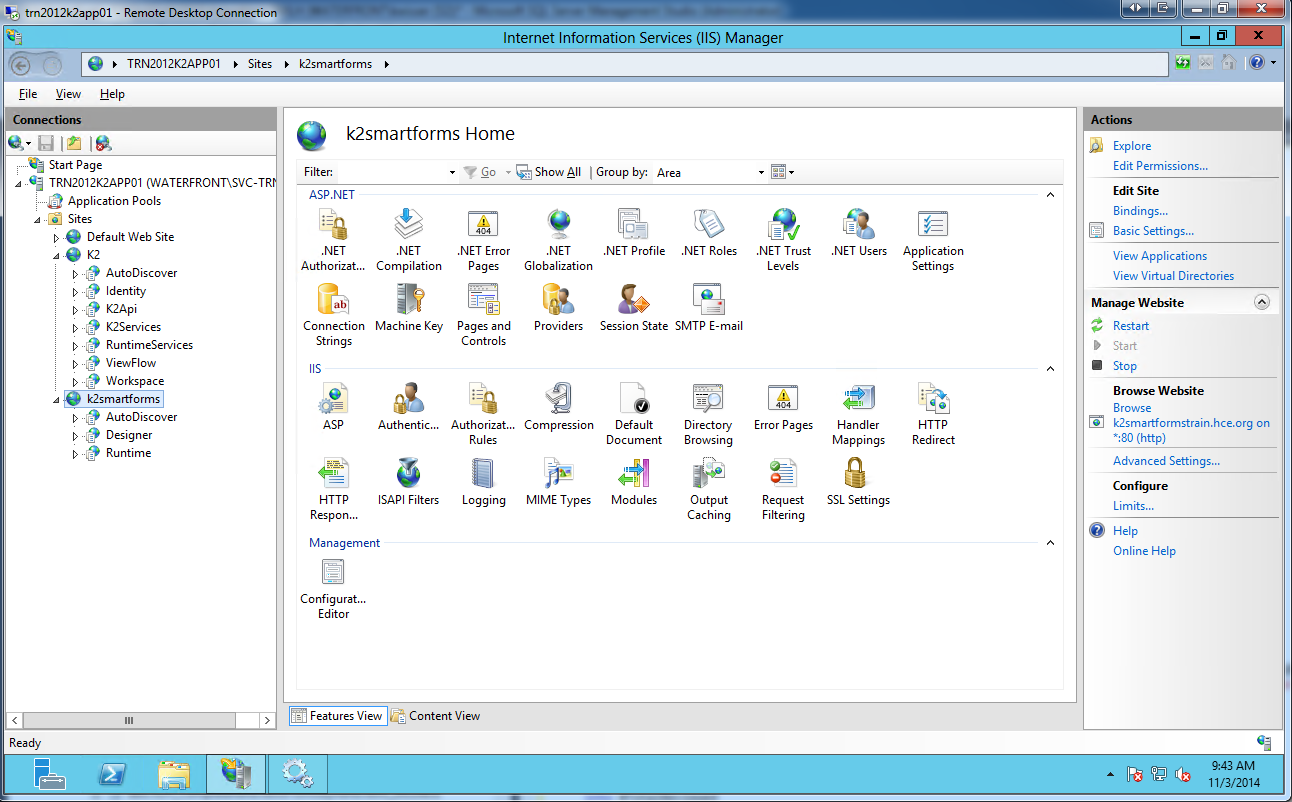Collapse the IIS group section
The width and height of the screenshot is (1292, 802).
click(x=1050, y=369)
